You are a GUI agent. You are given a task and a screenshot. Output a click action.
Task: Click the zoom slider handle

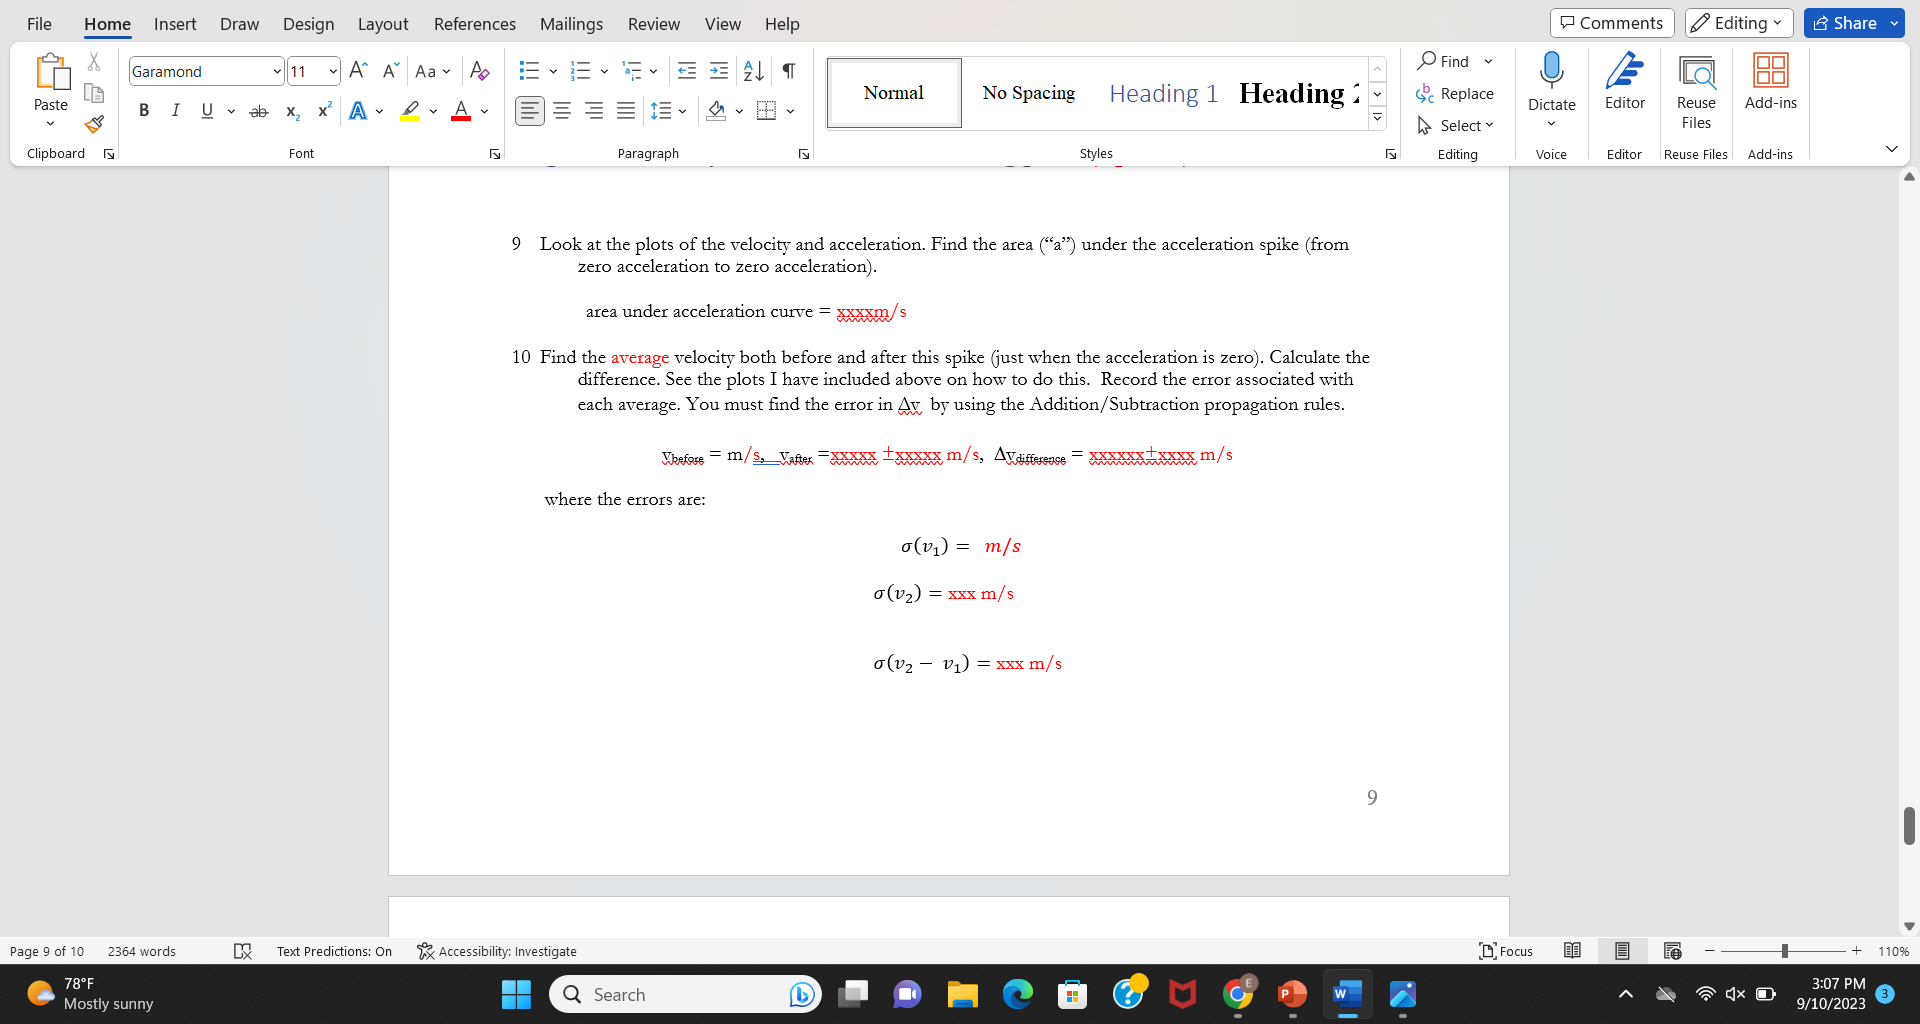pos(1784,951)
